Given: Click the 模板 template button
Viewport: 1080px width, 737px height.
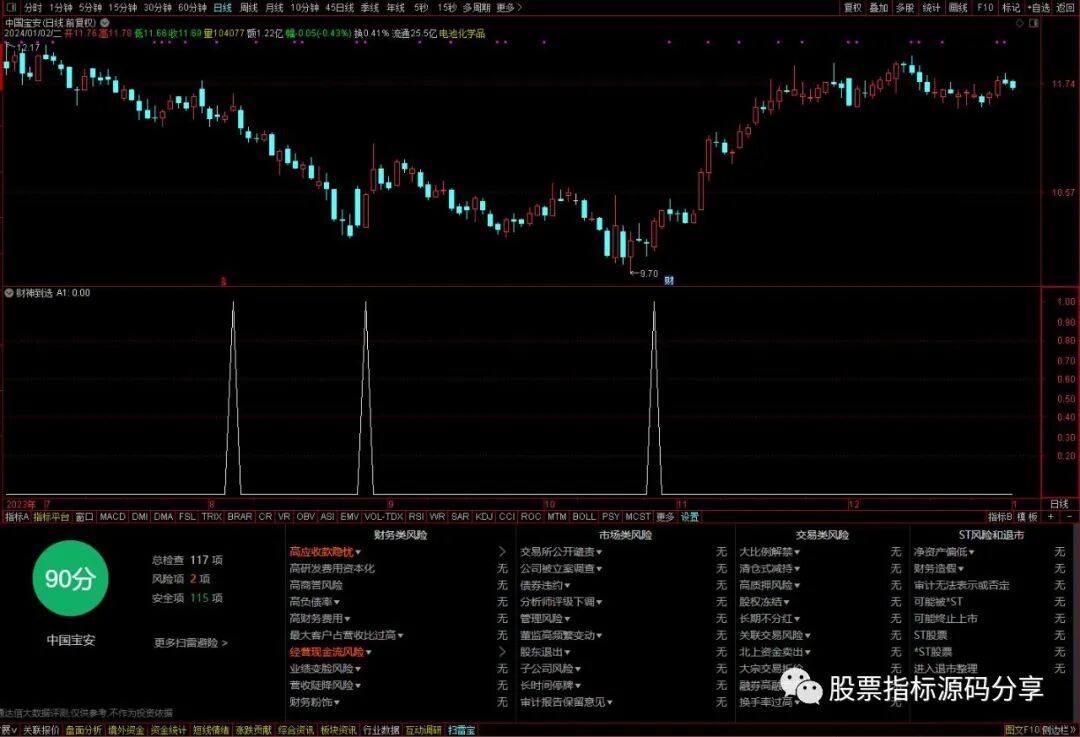Looking at the screenshot, I should click(x=1027, y=517).
